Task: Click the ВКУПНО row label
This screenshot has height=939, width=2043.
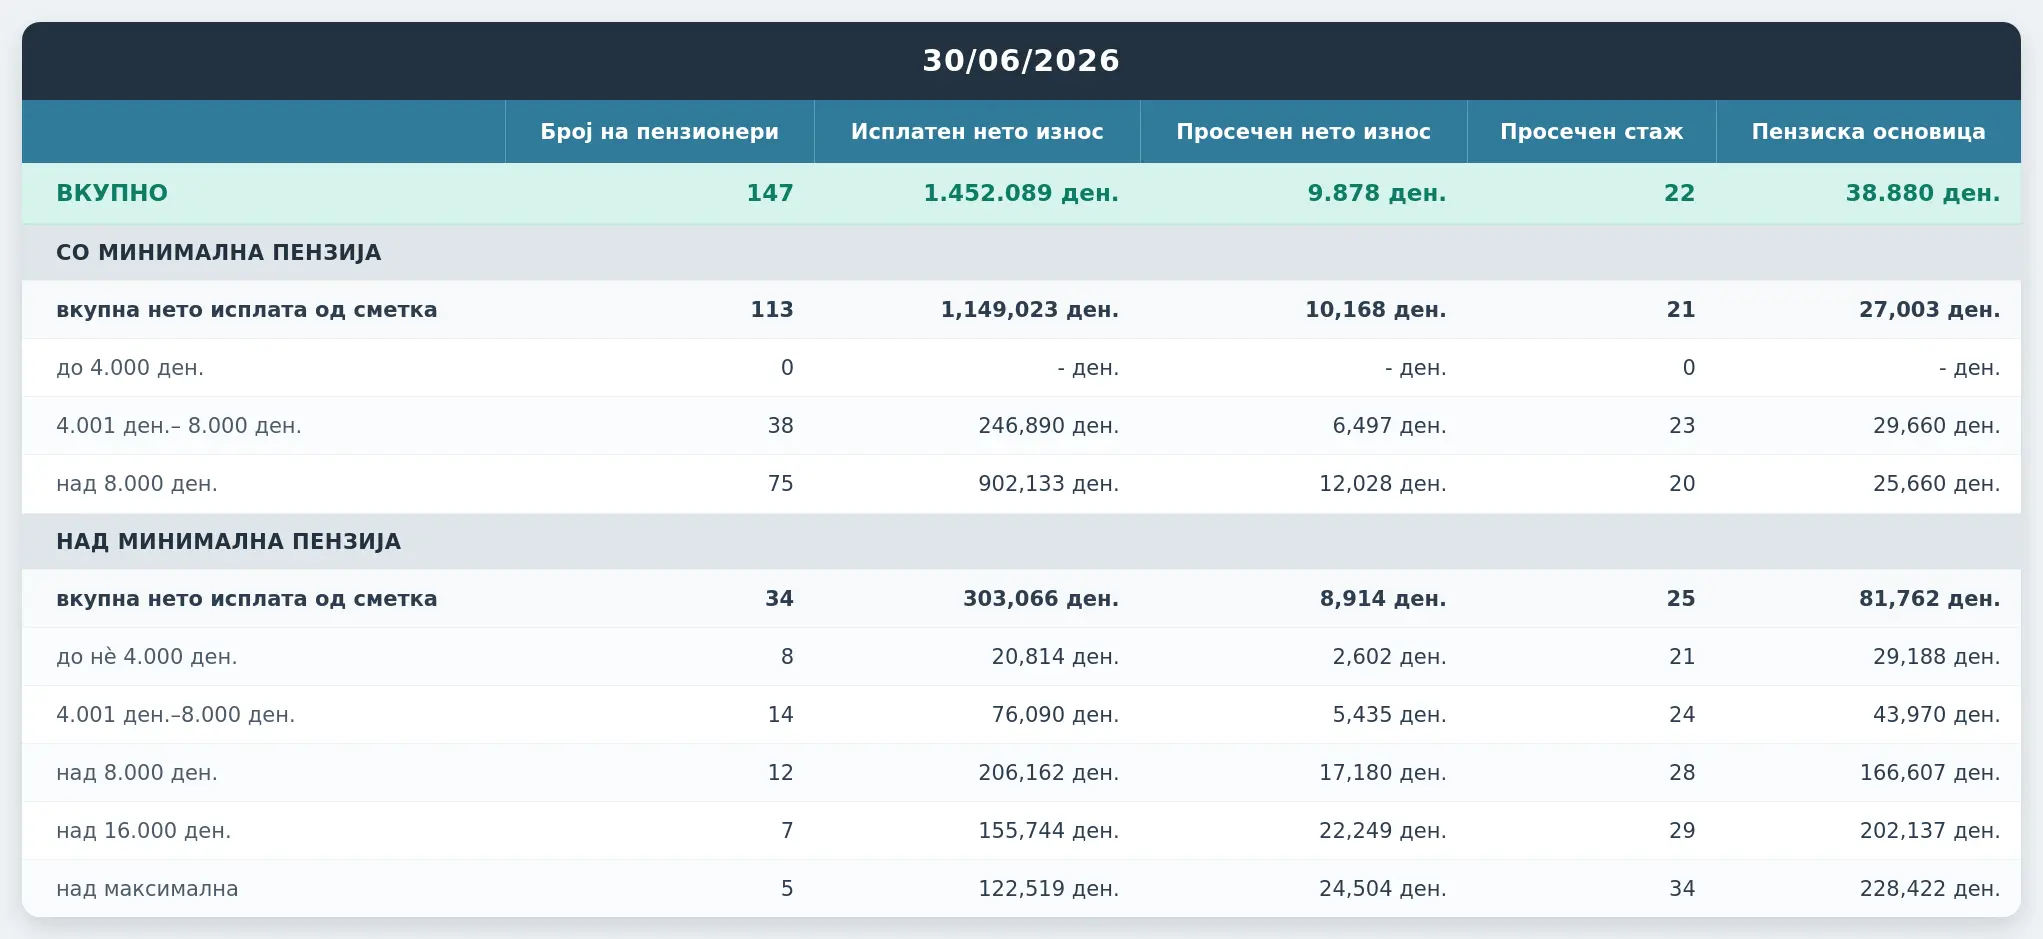Action: tap(112, 193)
